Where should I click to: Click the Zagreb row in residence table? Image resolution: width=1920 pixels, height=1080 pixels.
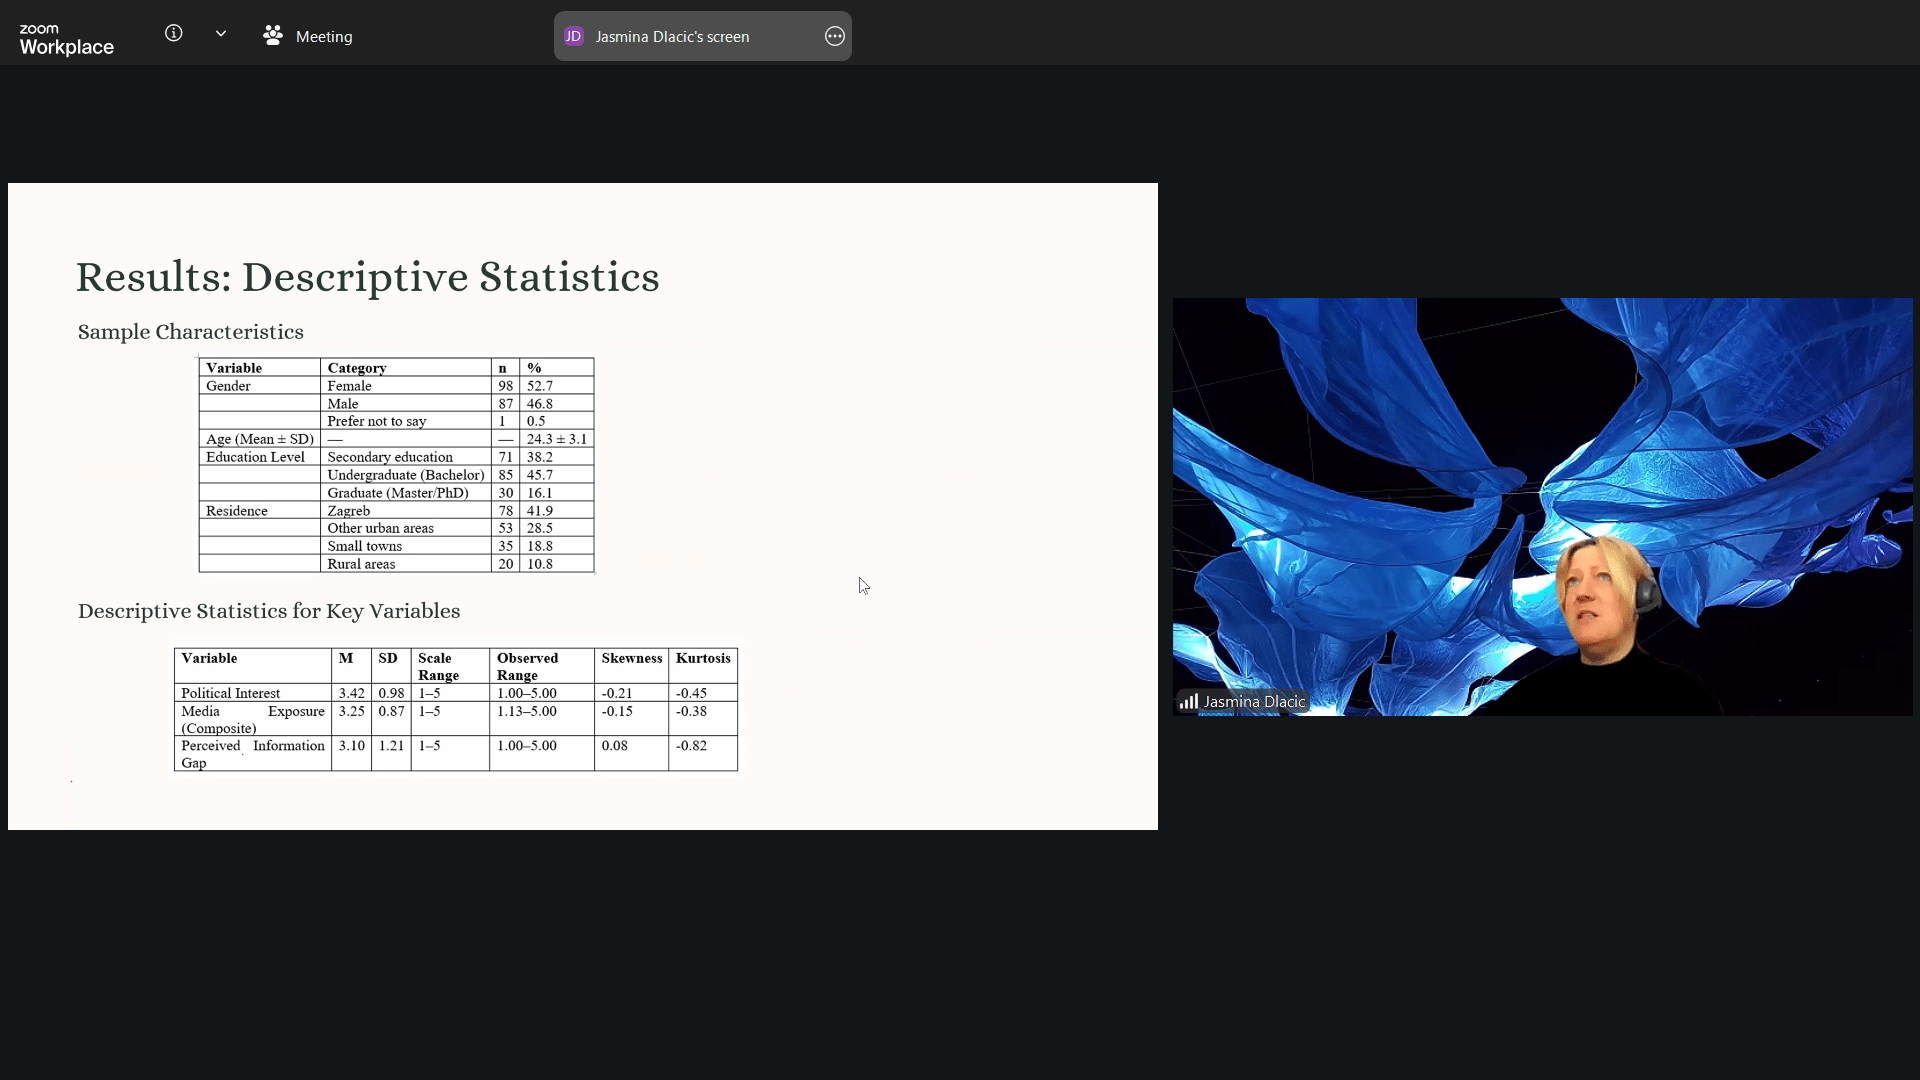click(349, 511)
